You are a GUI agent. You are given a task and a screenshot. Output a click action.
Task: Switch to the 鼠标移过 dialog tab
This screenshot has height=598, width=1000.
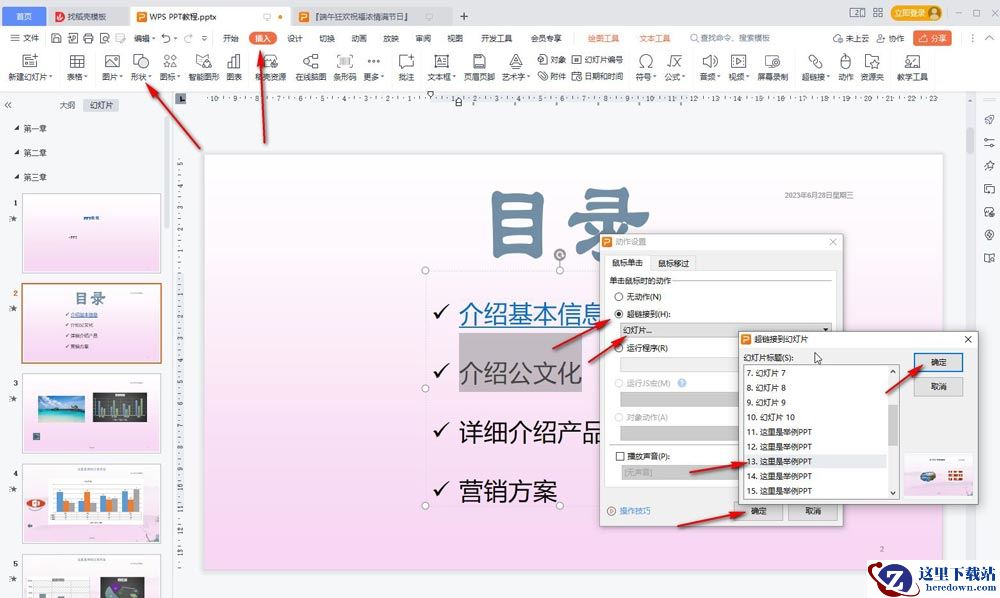(x=673, y=263)
